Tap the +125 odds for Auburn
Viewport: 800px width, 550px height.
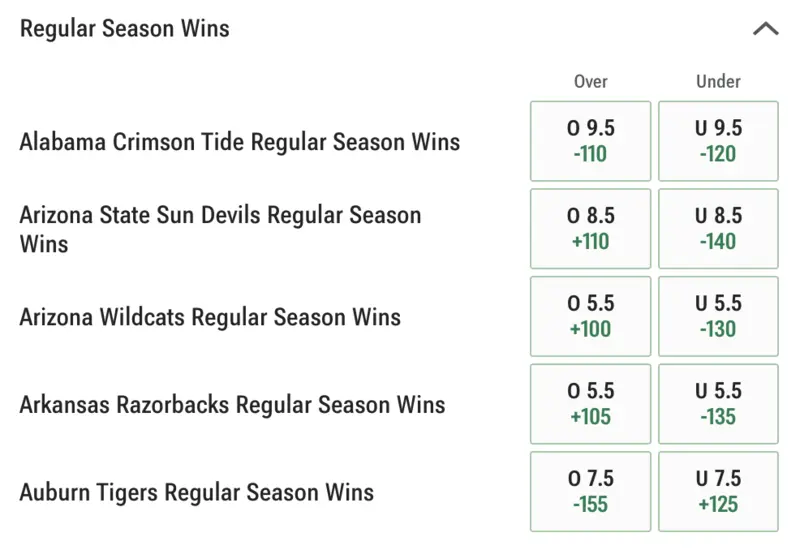[x=718, y=504]
